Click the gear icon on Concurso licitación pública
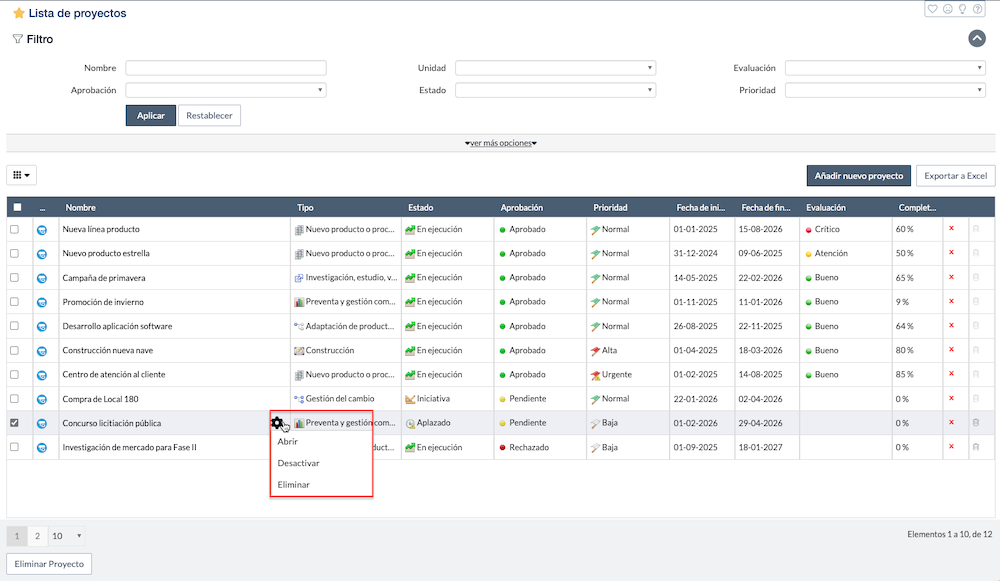 click(x=278, y=423)
